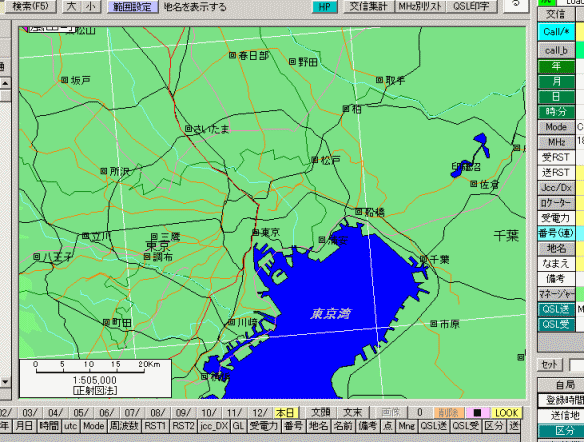
Task: Select 本日 today filter
Action: 286,413
